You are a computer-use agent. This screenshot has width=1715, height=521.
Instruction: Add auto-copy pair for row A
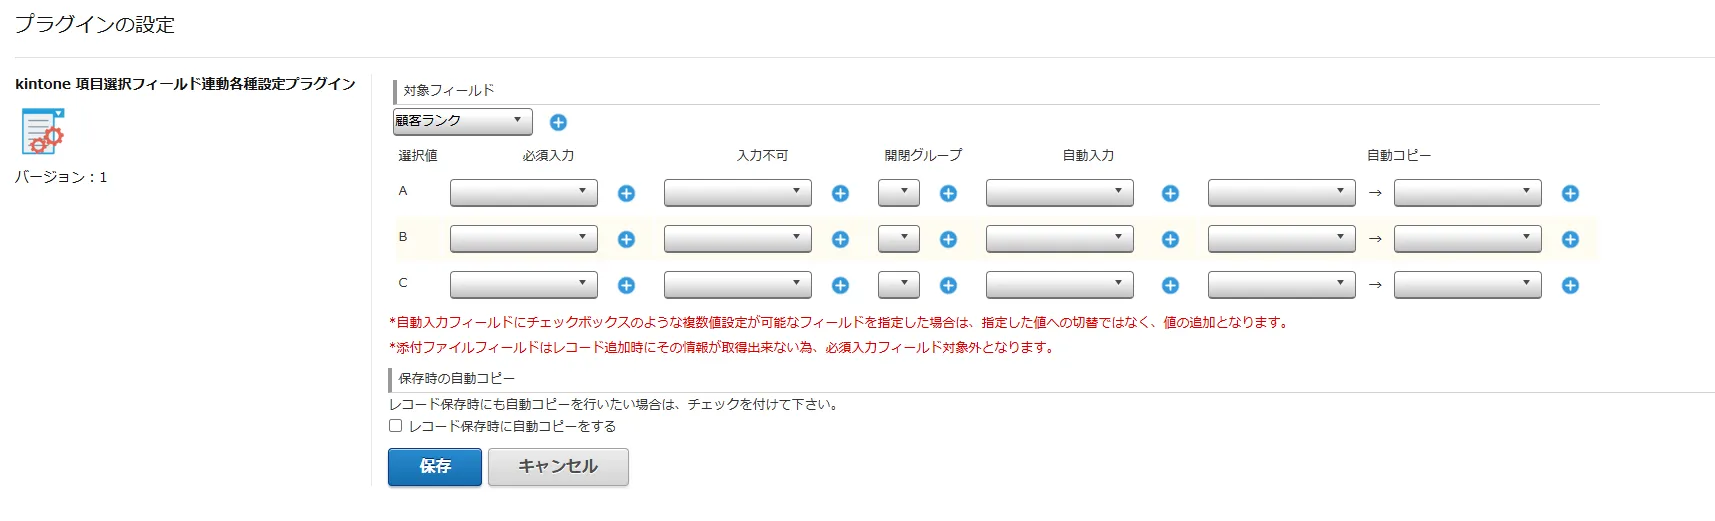(1570, 193)
